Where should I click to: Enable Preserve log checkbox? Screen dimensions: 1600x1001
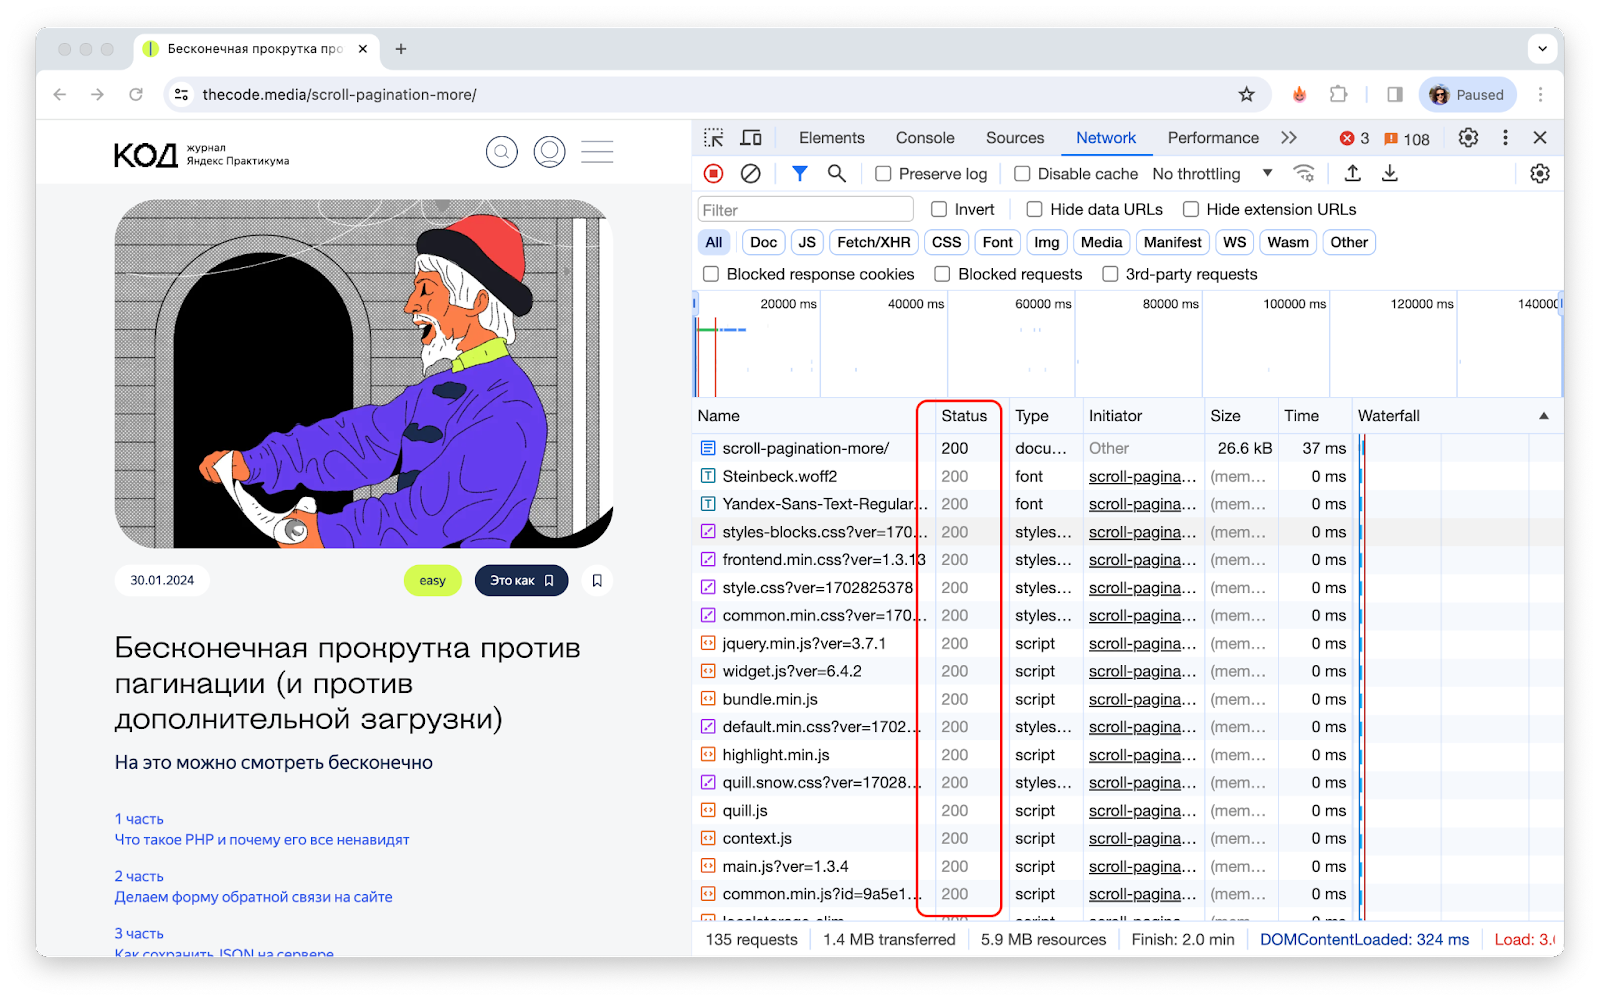(883, 174)
